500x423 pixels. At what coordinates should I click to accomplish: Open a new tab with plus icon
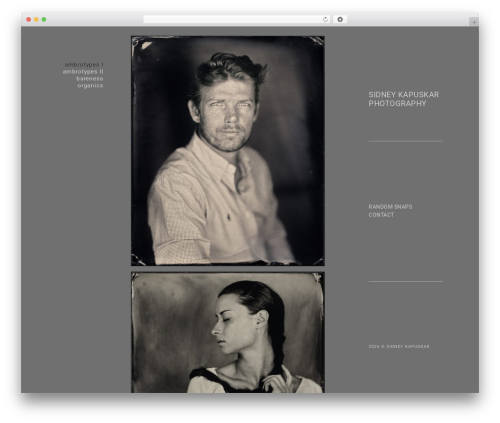pos(474,22)
